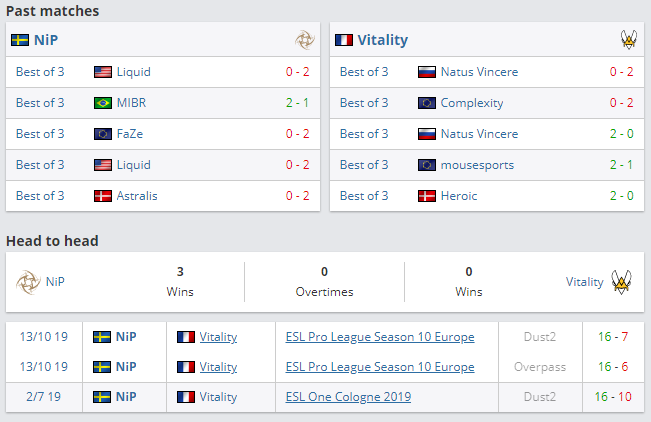Click the FaZe team name

(134, 134)
